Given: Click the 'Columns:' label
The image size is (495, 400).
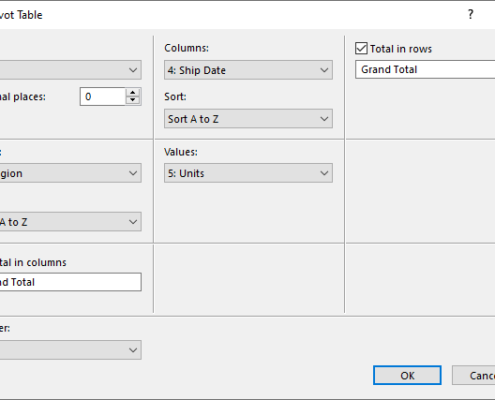Looking at the screenshot, I should (x=186, y=48).
